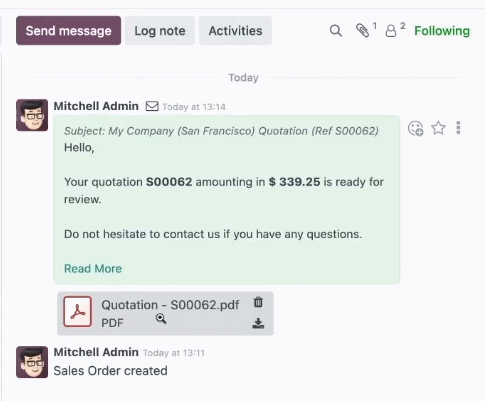Click the email envelope icon beside Mitchell Admin
This screenshot has height=401, width=485.
pos(152,106)
